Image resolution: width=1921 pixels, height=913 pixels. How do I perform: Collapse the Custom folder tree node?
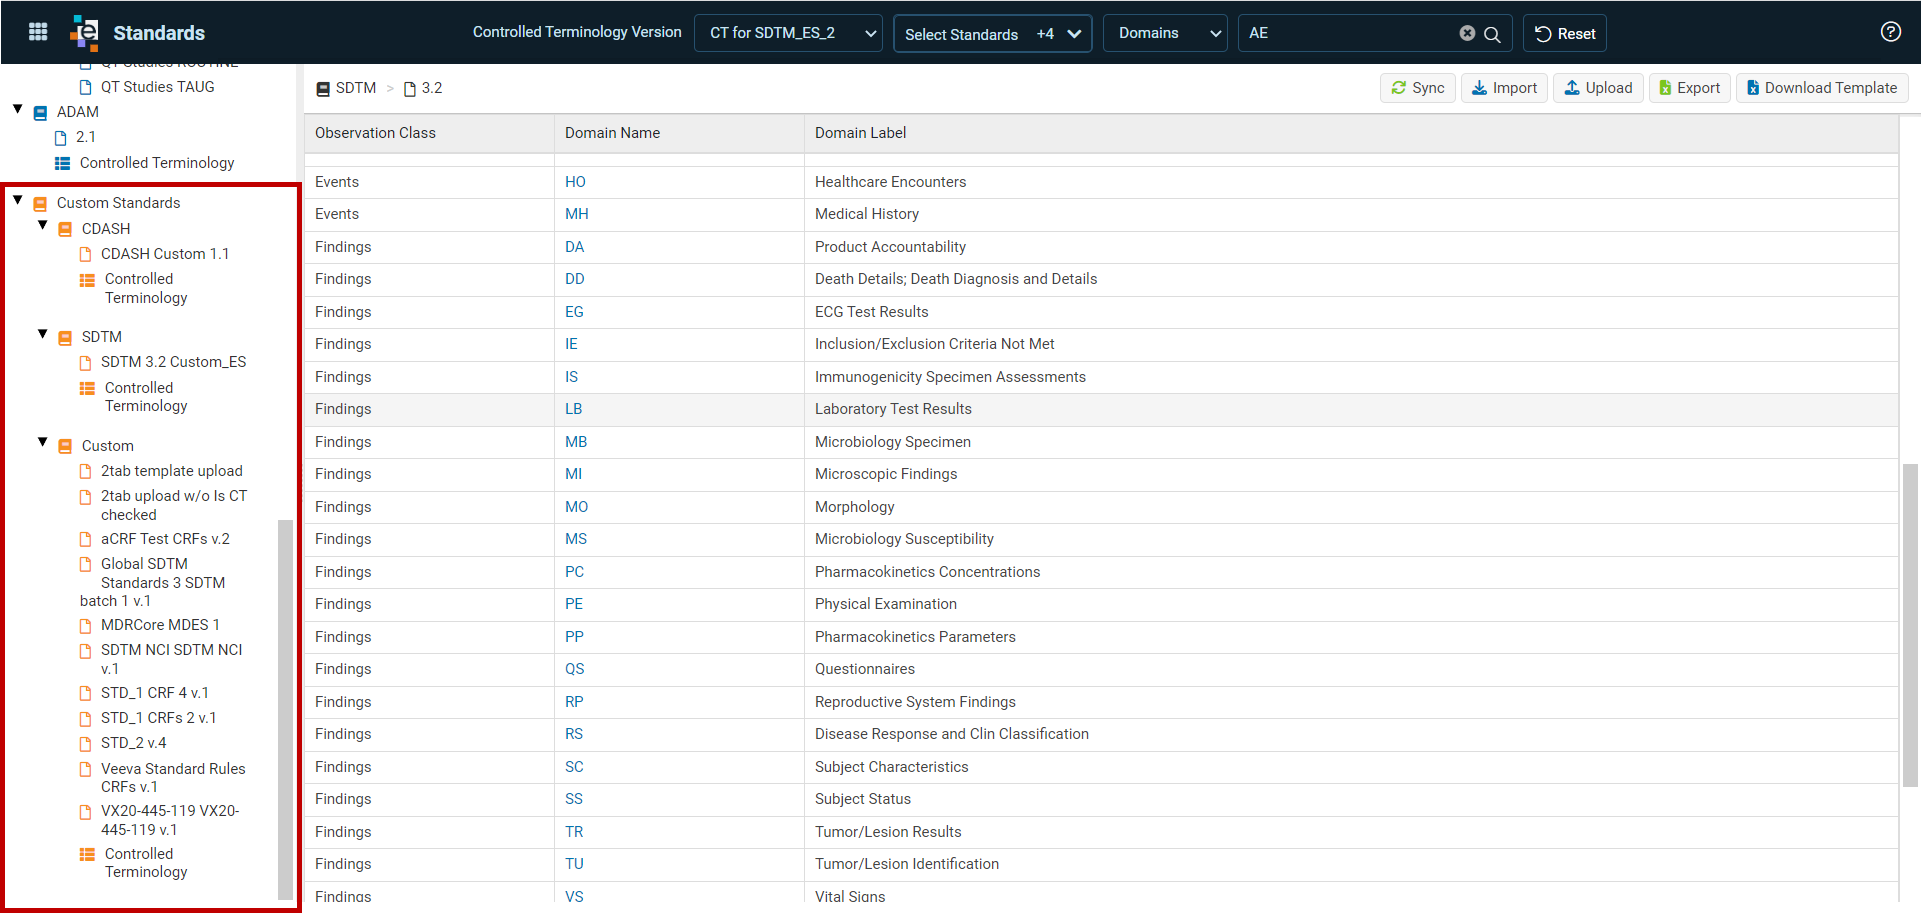point(43,442)
